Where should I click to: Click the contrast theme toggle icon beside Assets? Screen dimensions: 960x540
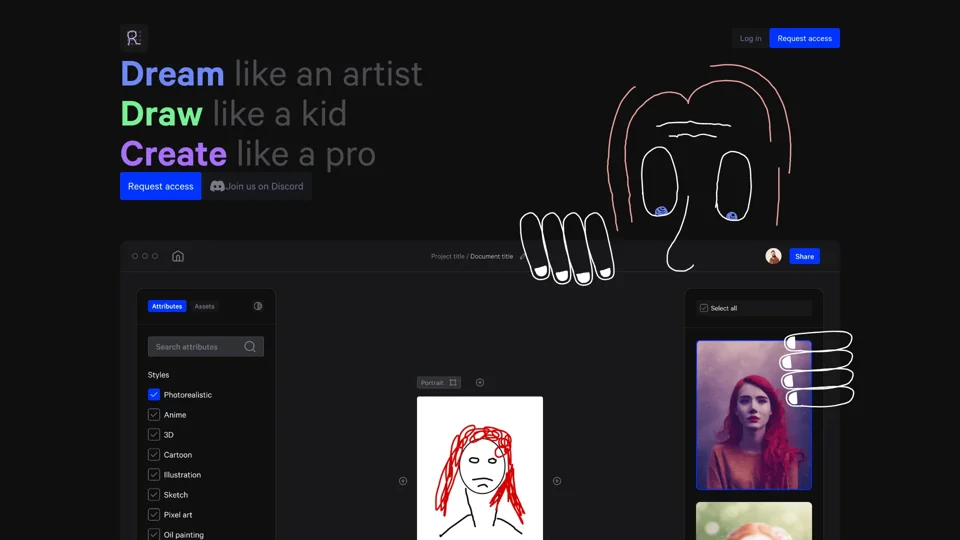pos(258,306)
